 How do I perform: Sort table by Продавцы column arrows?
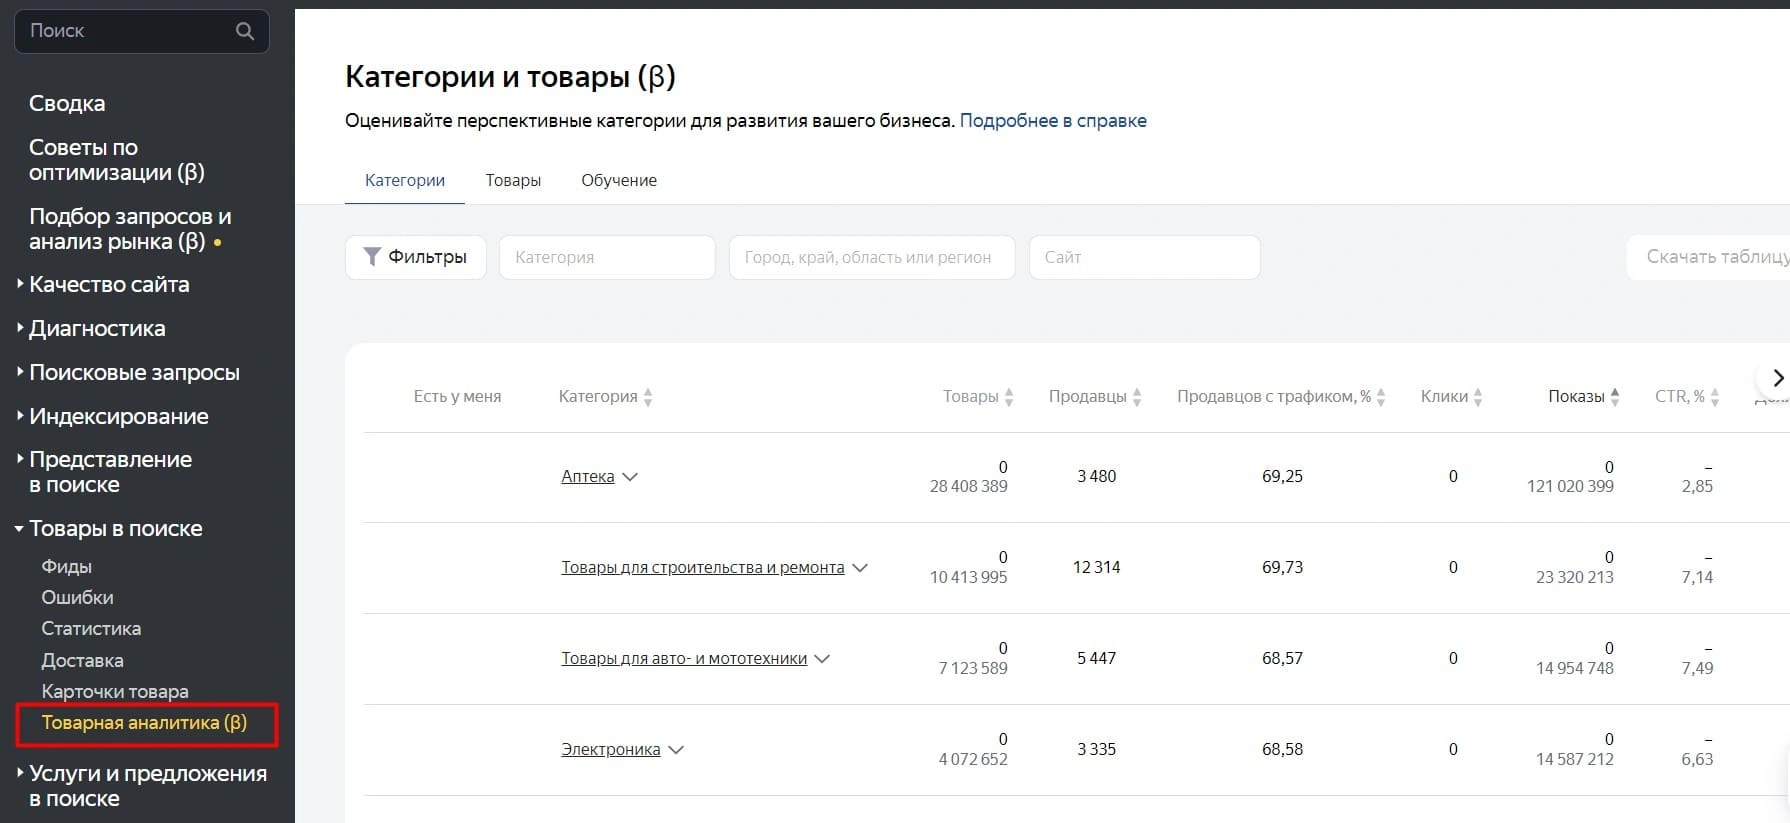pos(1137,397)
